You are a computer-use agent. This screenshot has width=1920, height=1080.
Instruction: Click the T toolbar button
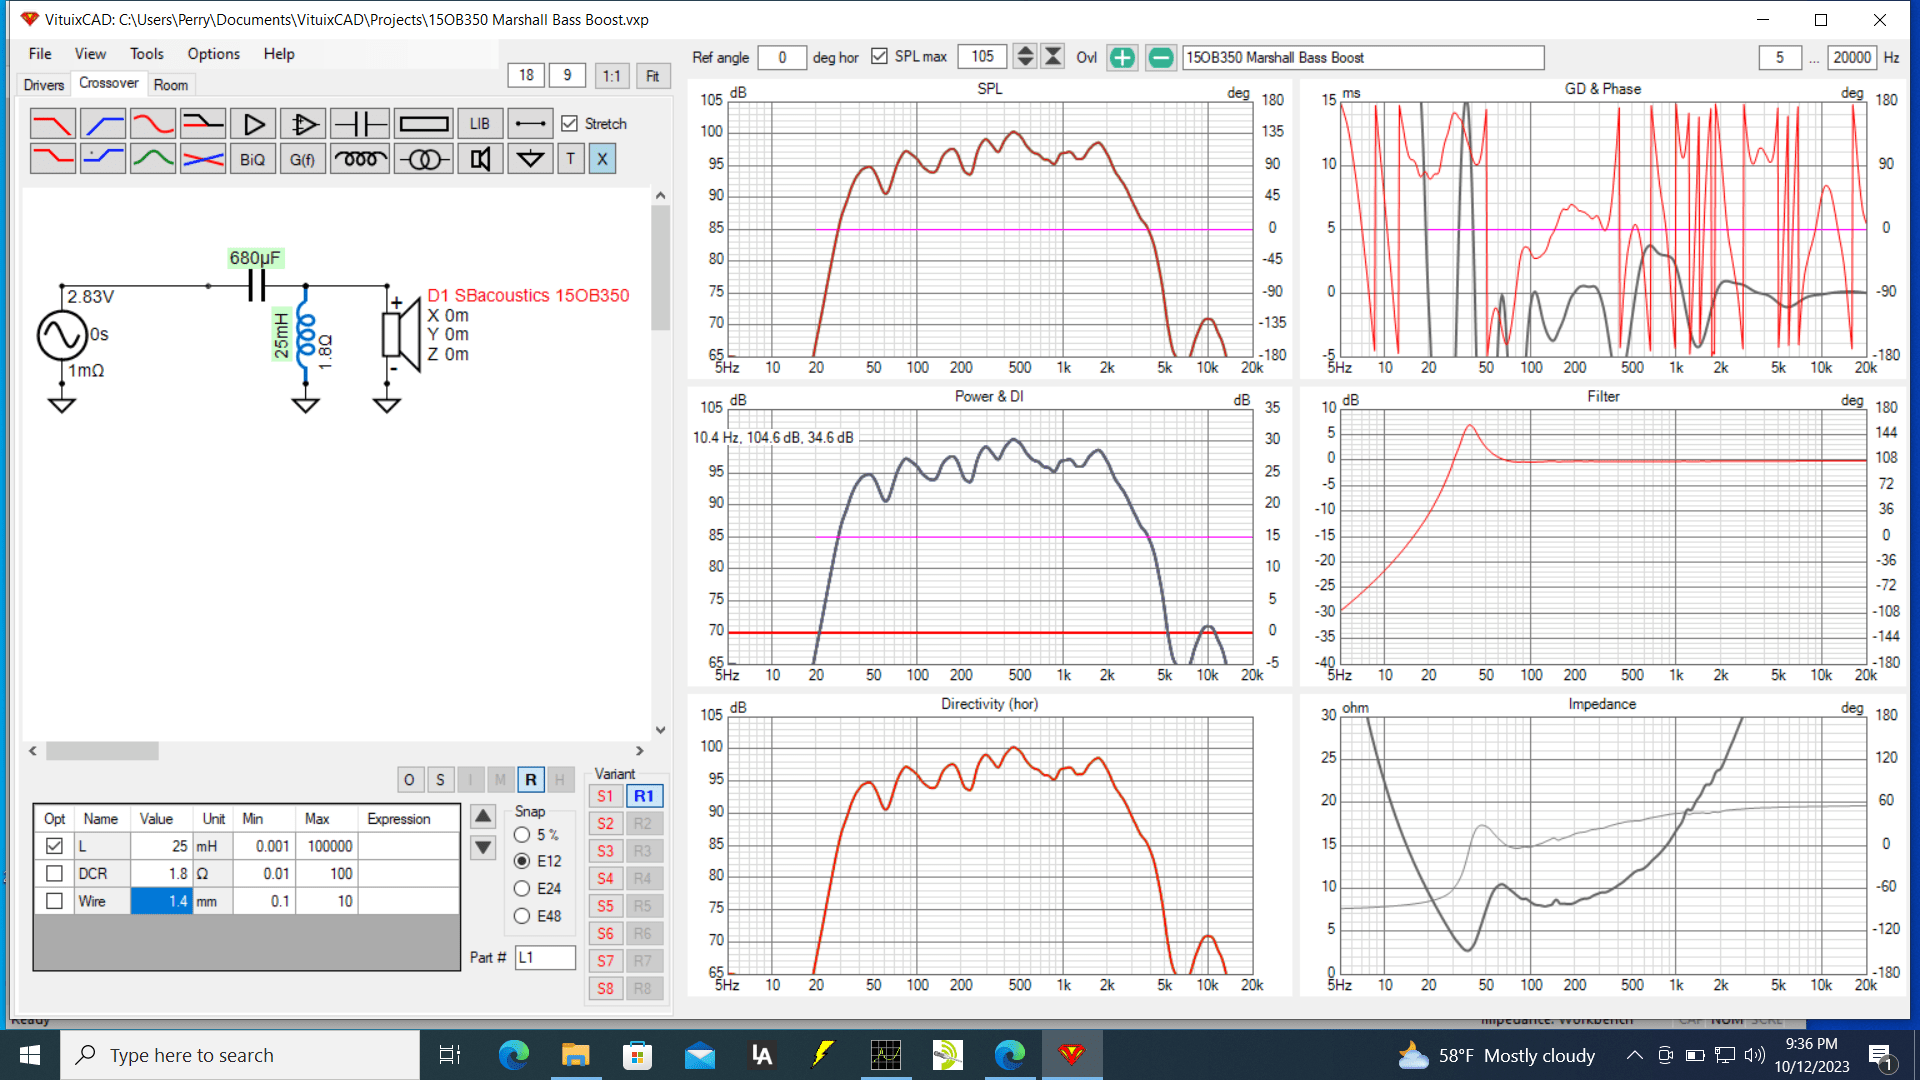(x=571, y=159)
